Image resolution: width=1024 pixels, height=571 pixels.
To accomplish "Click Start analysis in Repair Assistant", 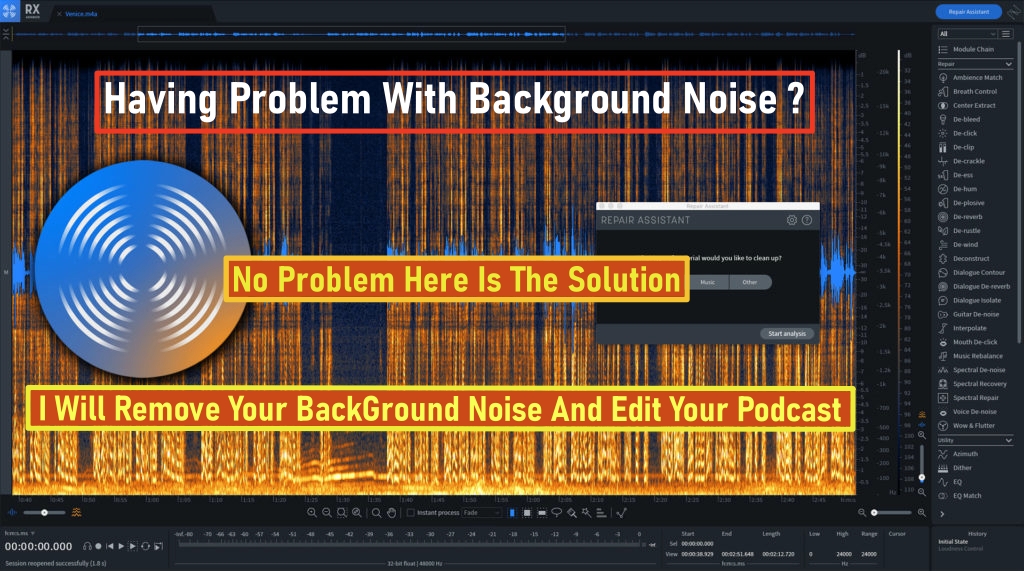I will point(787,333).
